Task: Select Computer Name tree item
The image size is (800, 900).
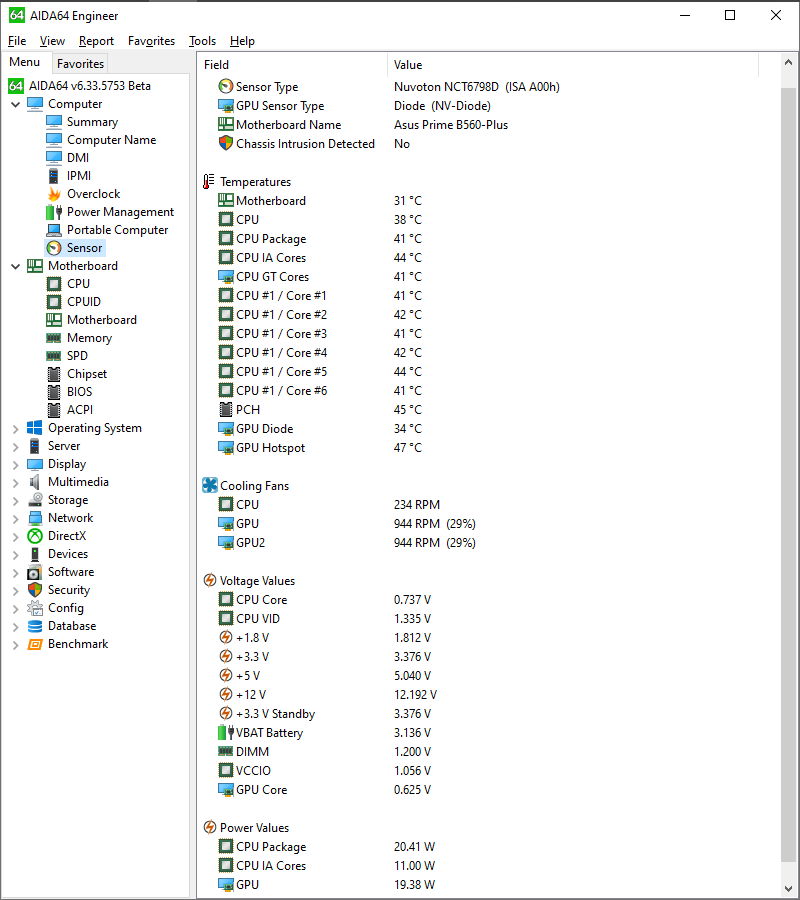Action: (111, 139)
